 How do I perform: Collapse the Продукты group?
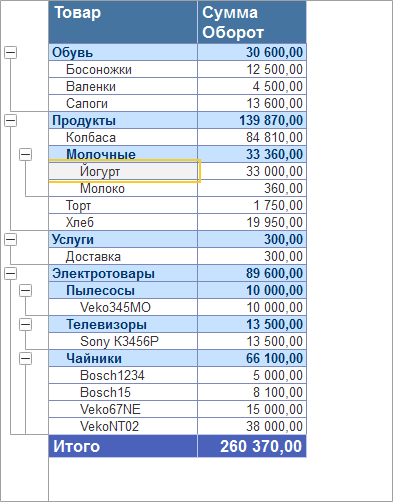(x=10, y=121)
